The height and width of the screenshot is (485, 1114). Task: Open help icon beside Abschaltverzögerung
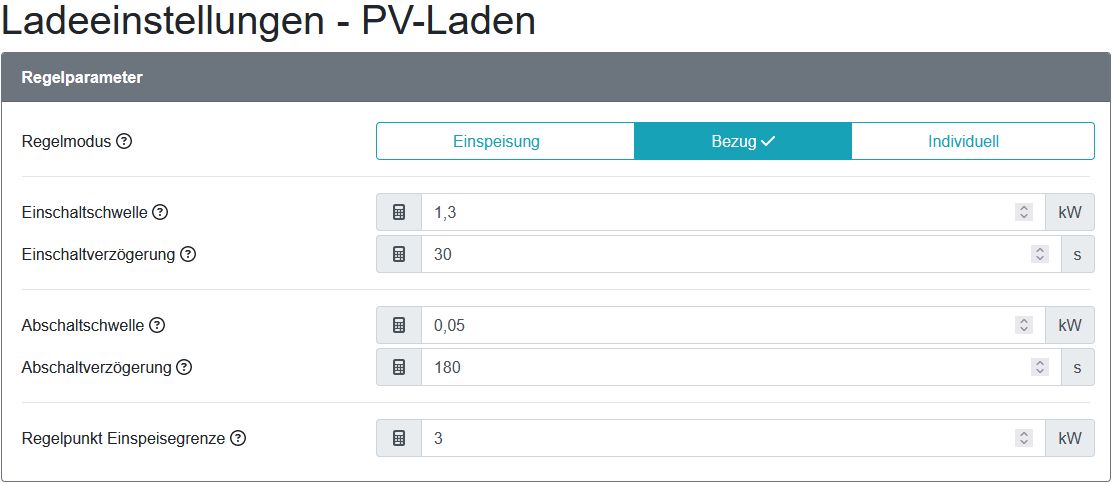[x=184, y=367]
